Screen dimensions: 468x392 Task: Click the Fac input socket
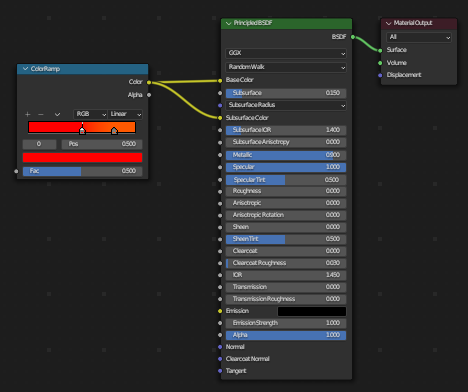pos(16,171)
